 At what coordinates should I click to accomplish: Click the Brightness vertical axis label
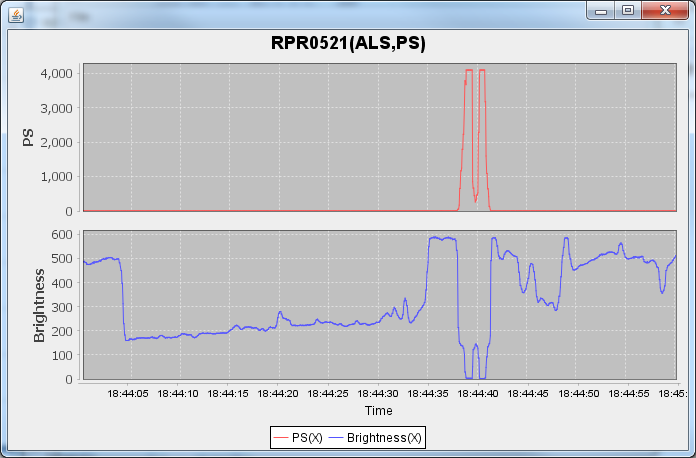coord(40,305)
